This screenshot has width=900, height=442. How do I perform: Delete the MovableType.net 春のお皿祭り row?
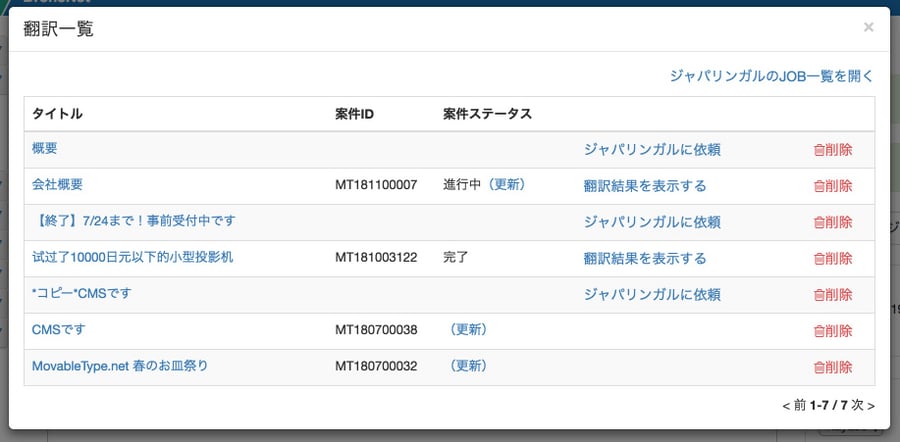point(833,367)
